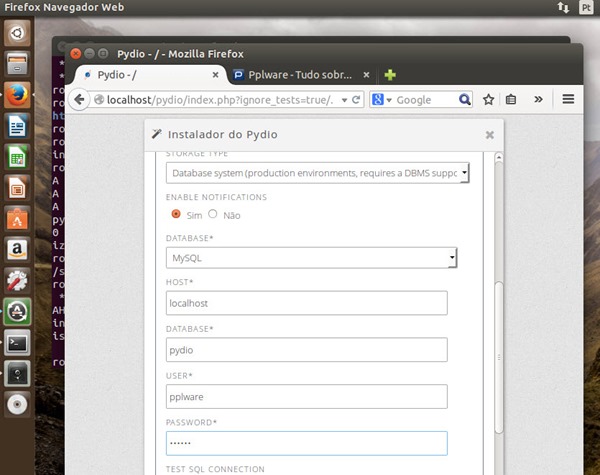Open a new tab with plus icon
Screen dimensions: 600x475
[x=390, y=75]
